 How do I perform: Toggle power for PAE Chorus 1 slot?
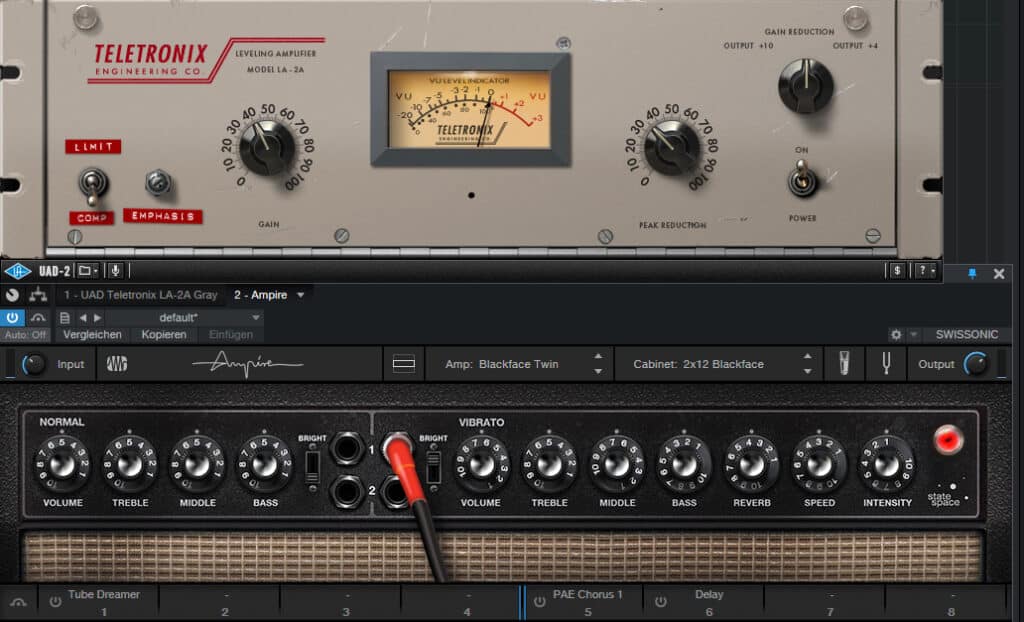pyautogui.click(x=539, y=601)
